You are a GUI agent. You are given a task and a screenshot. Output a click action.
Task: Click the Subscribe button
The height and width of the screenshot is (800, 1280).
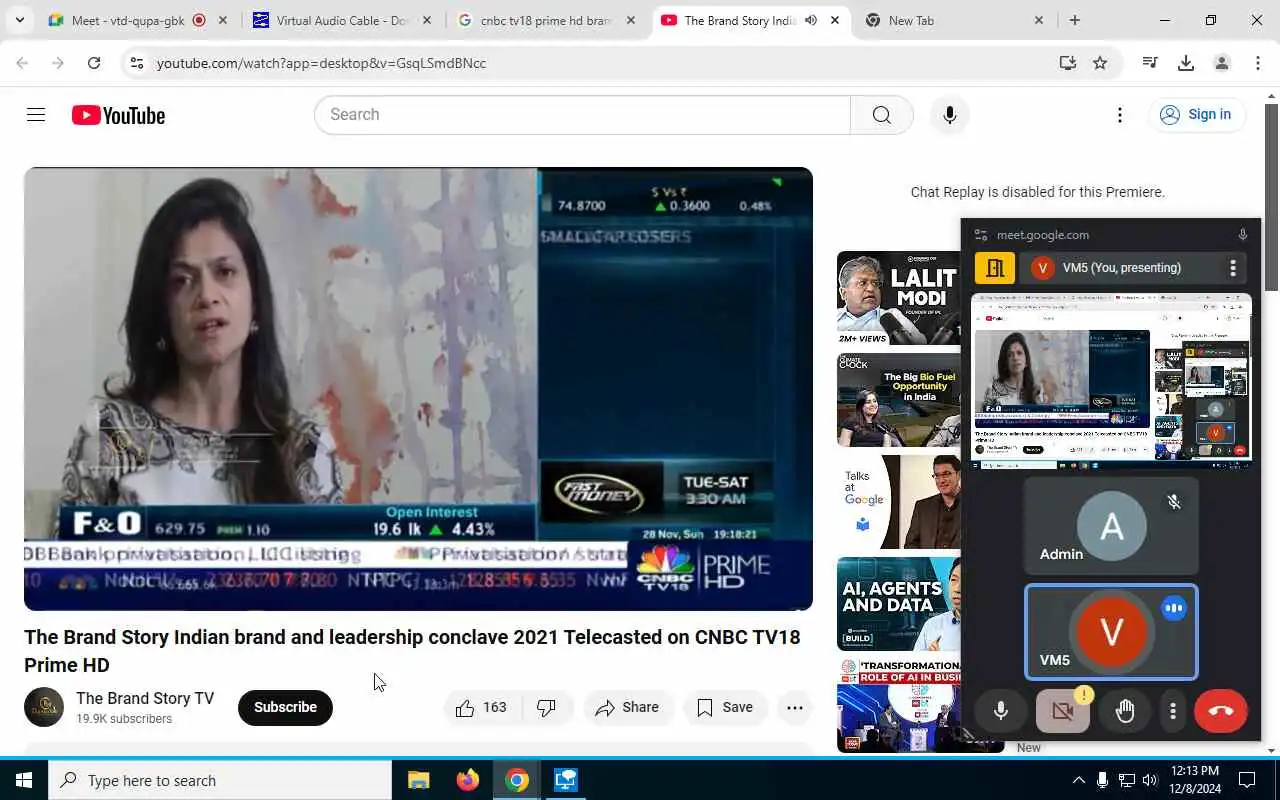click(285, 707)
